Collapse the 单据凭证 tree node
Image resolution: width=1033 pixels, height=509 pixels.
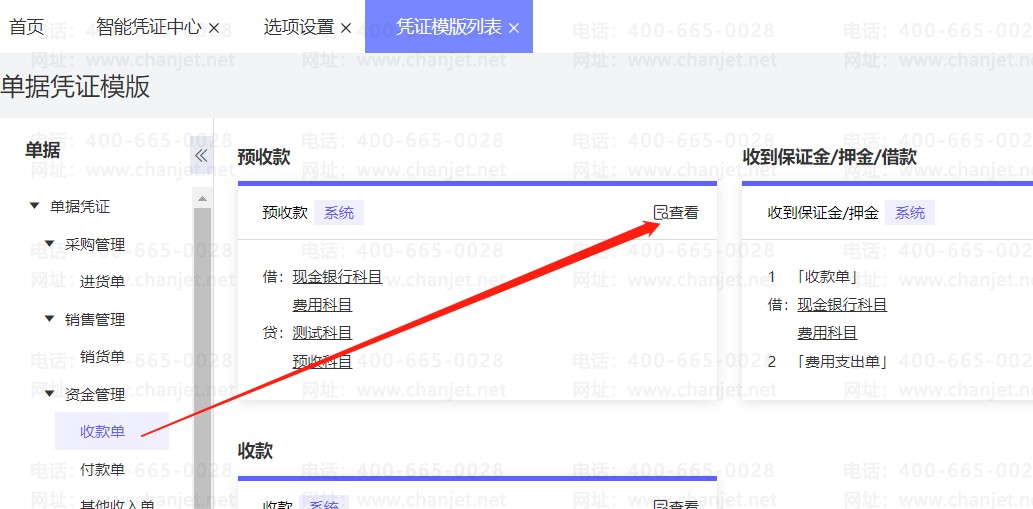coord(35,207)
